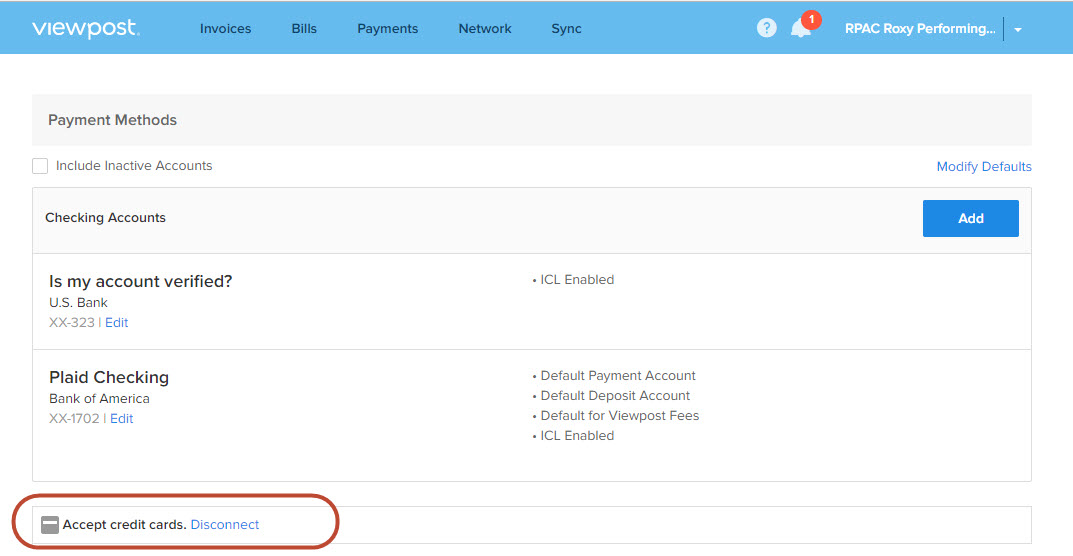Select the Plaid Checking account name
1073x556 pixels.
click(109, 377)
